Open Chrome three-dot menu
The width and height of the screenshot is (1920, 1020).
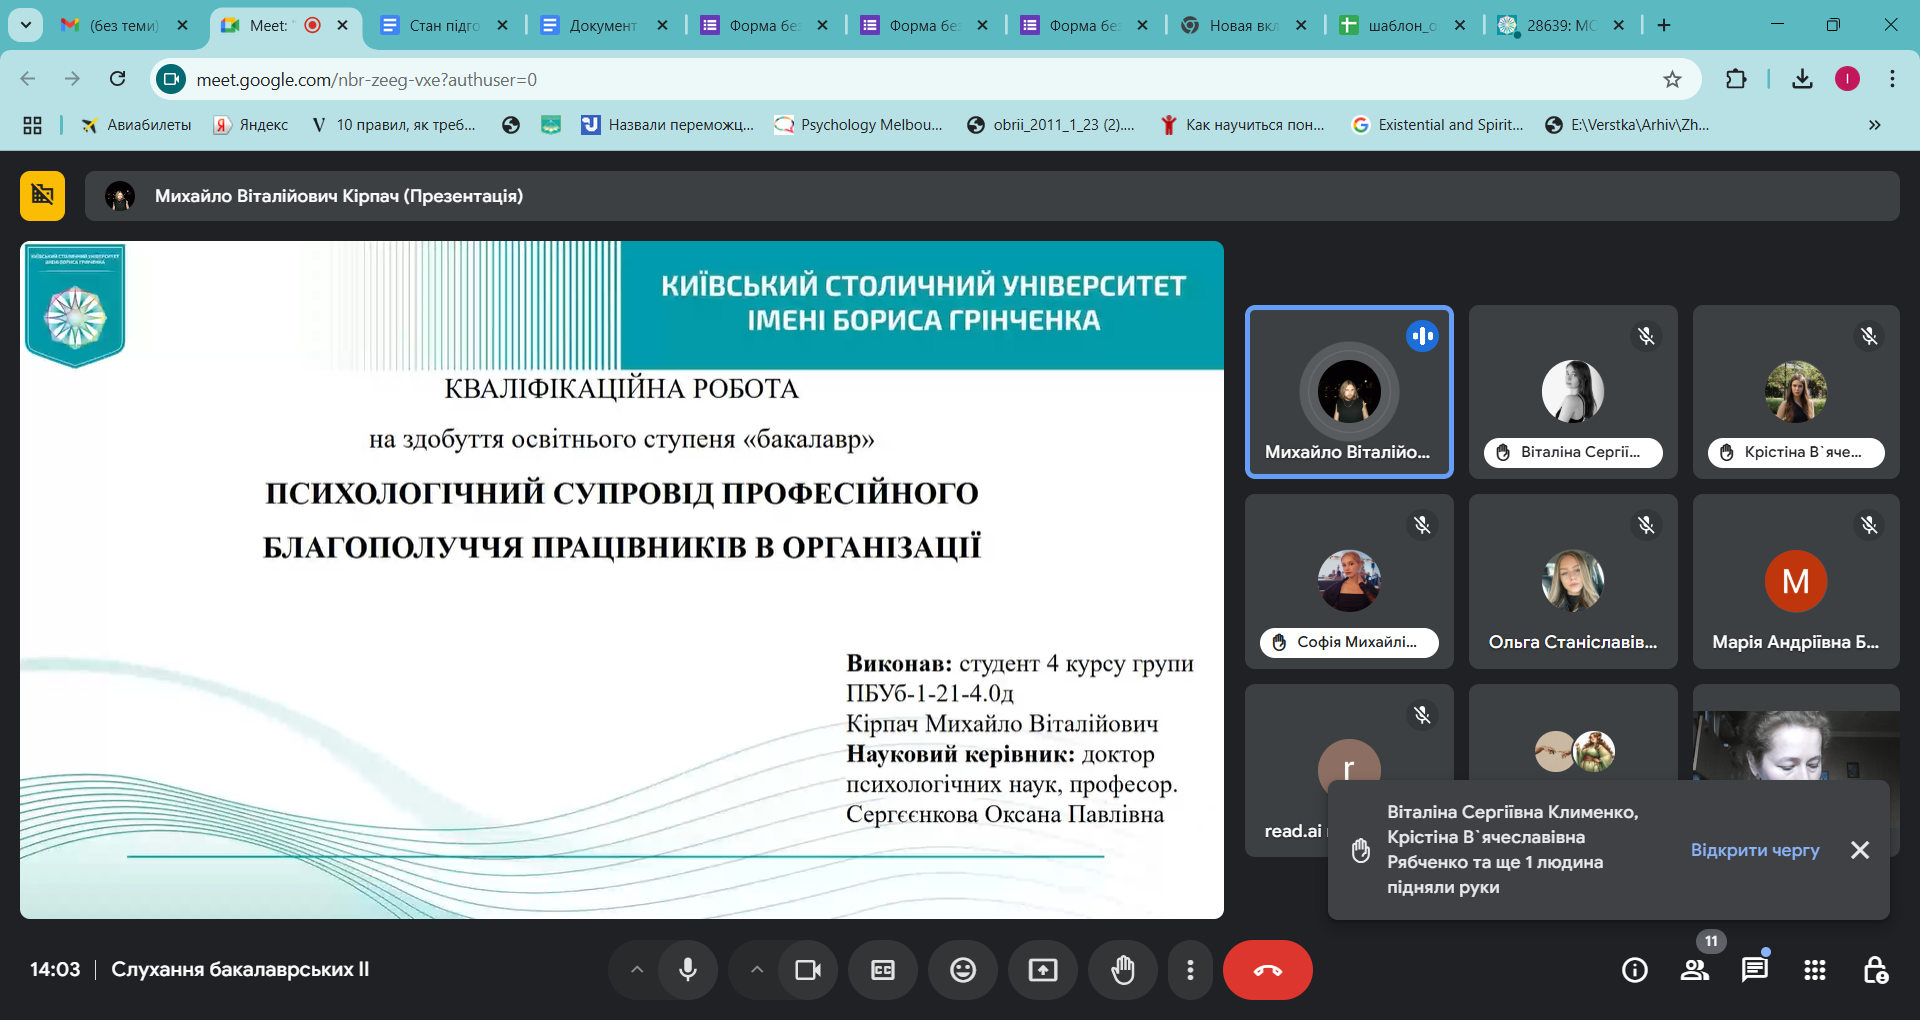pos(1892,79)
